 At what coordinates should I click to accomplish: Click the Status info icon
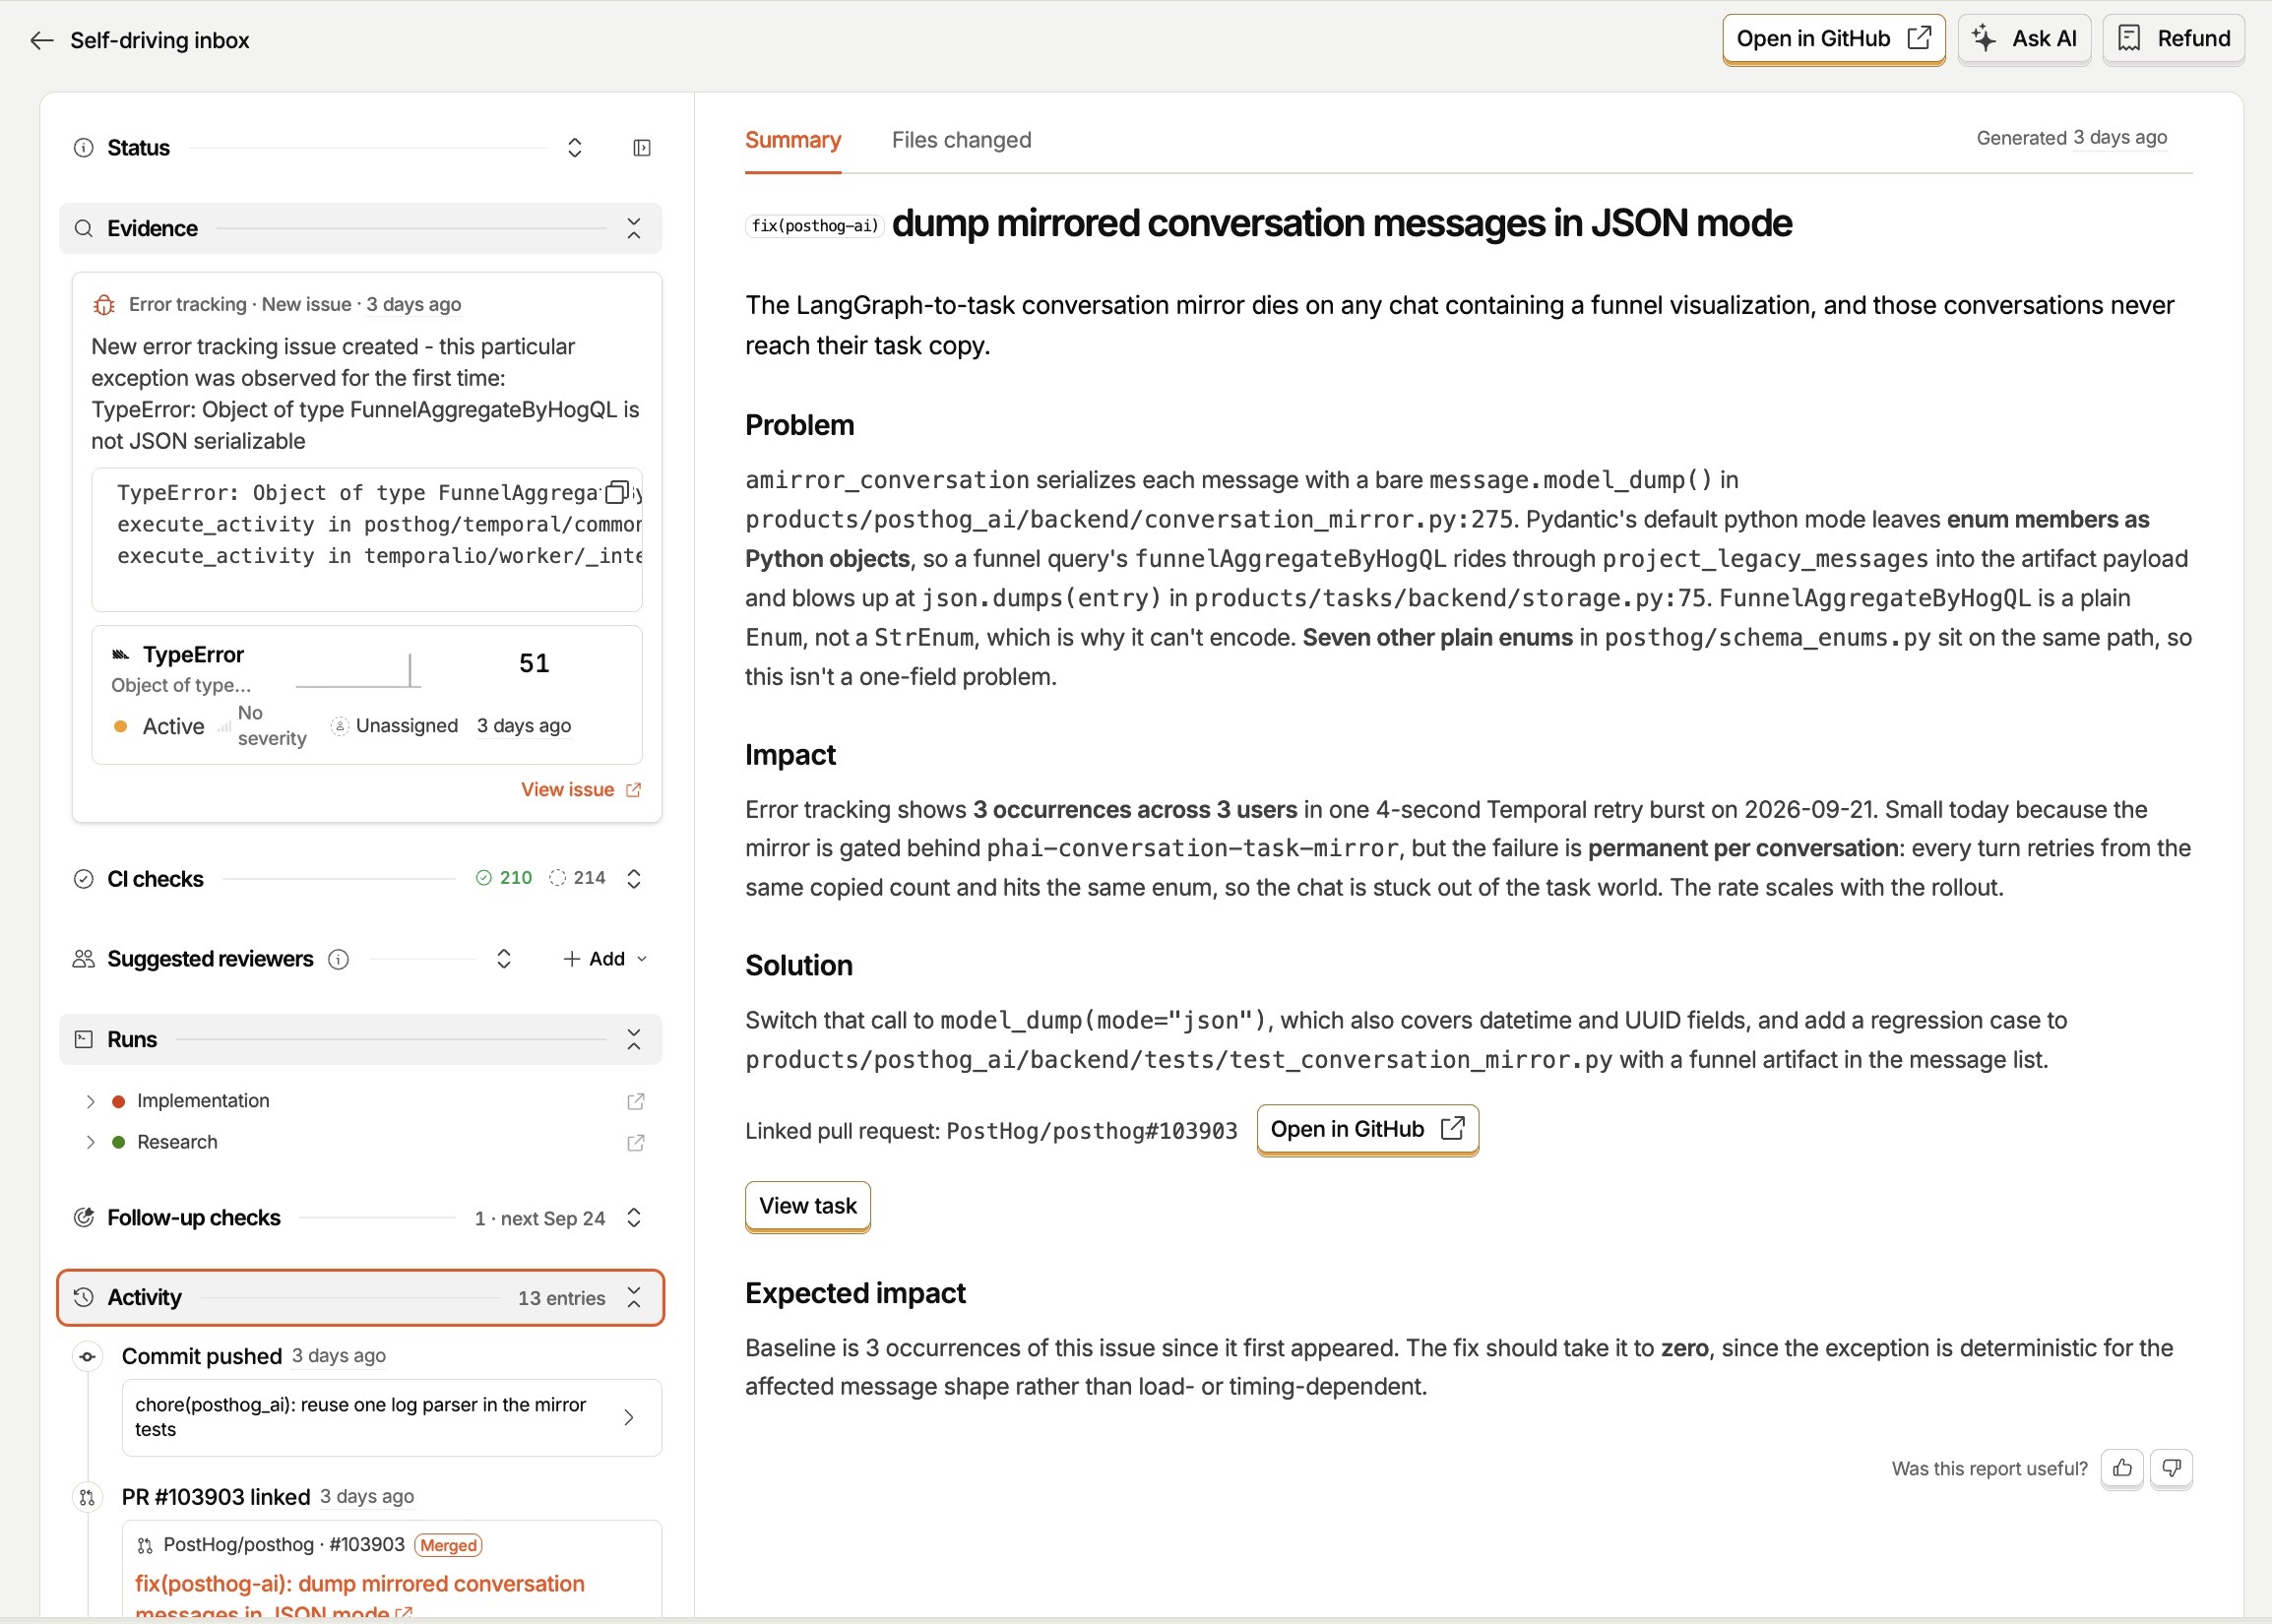[x=84, y=148]
